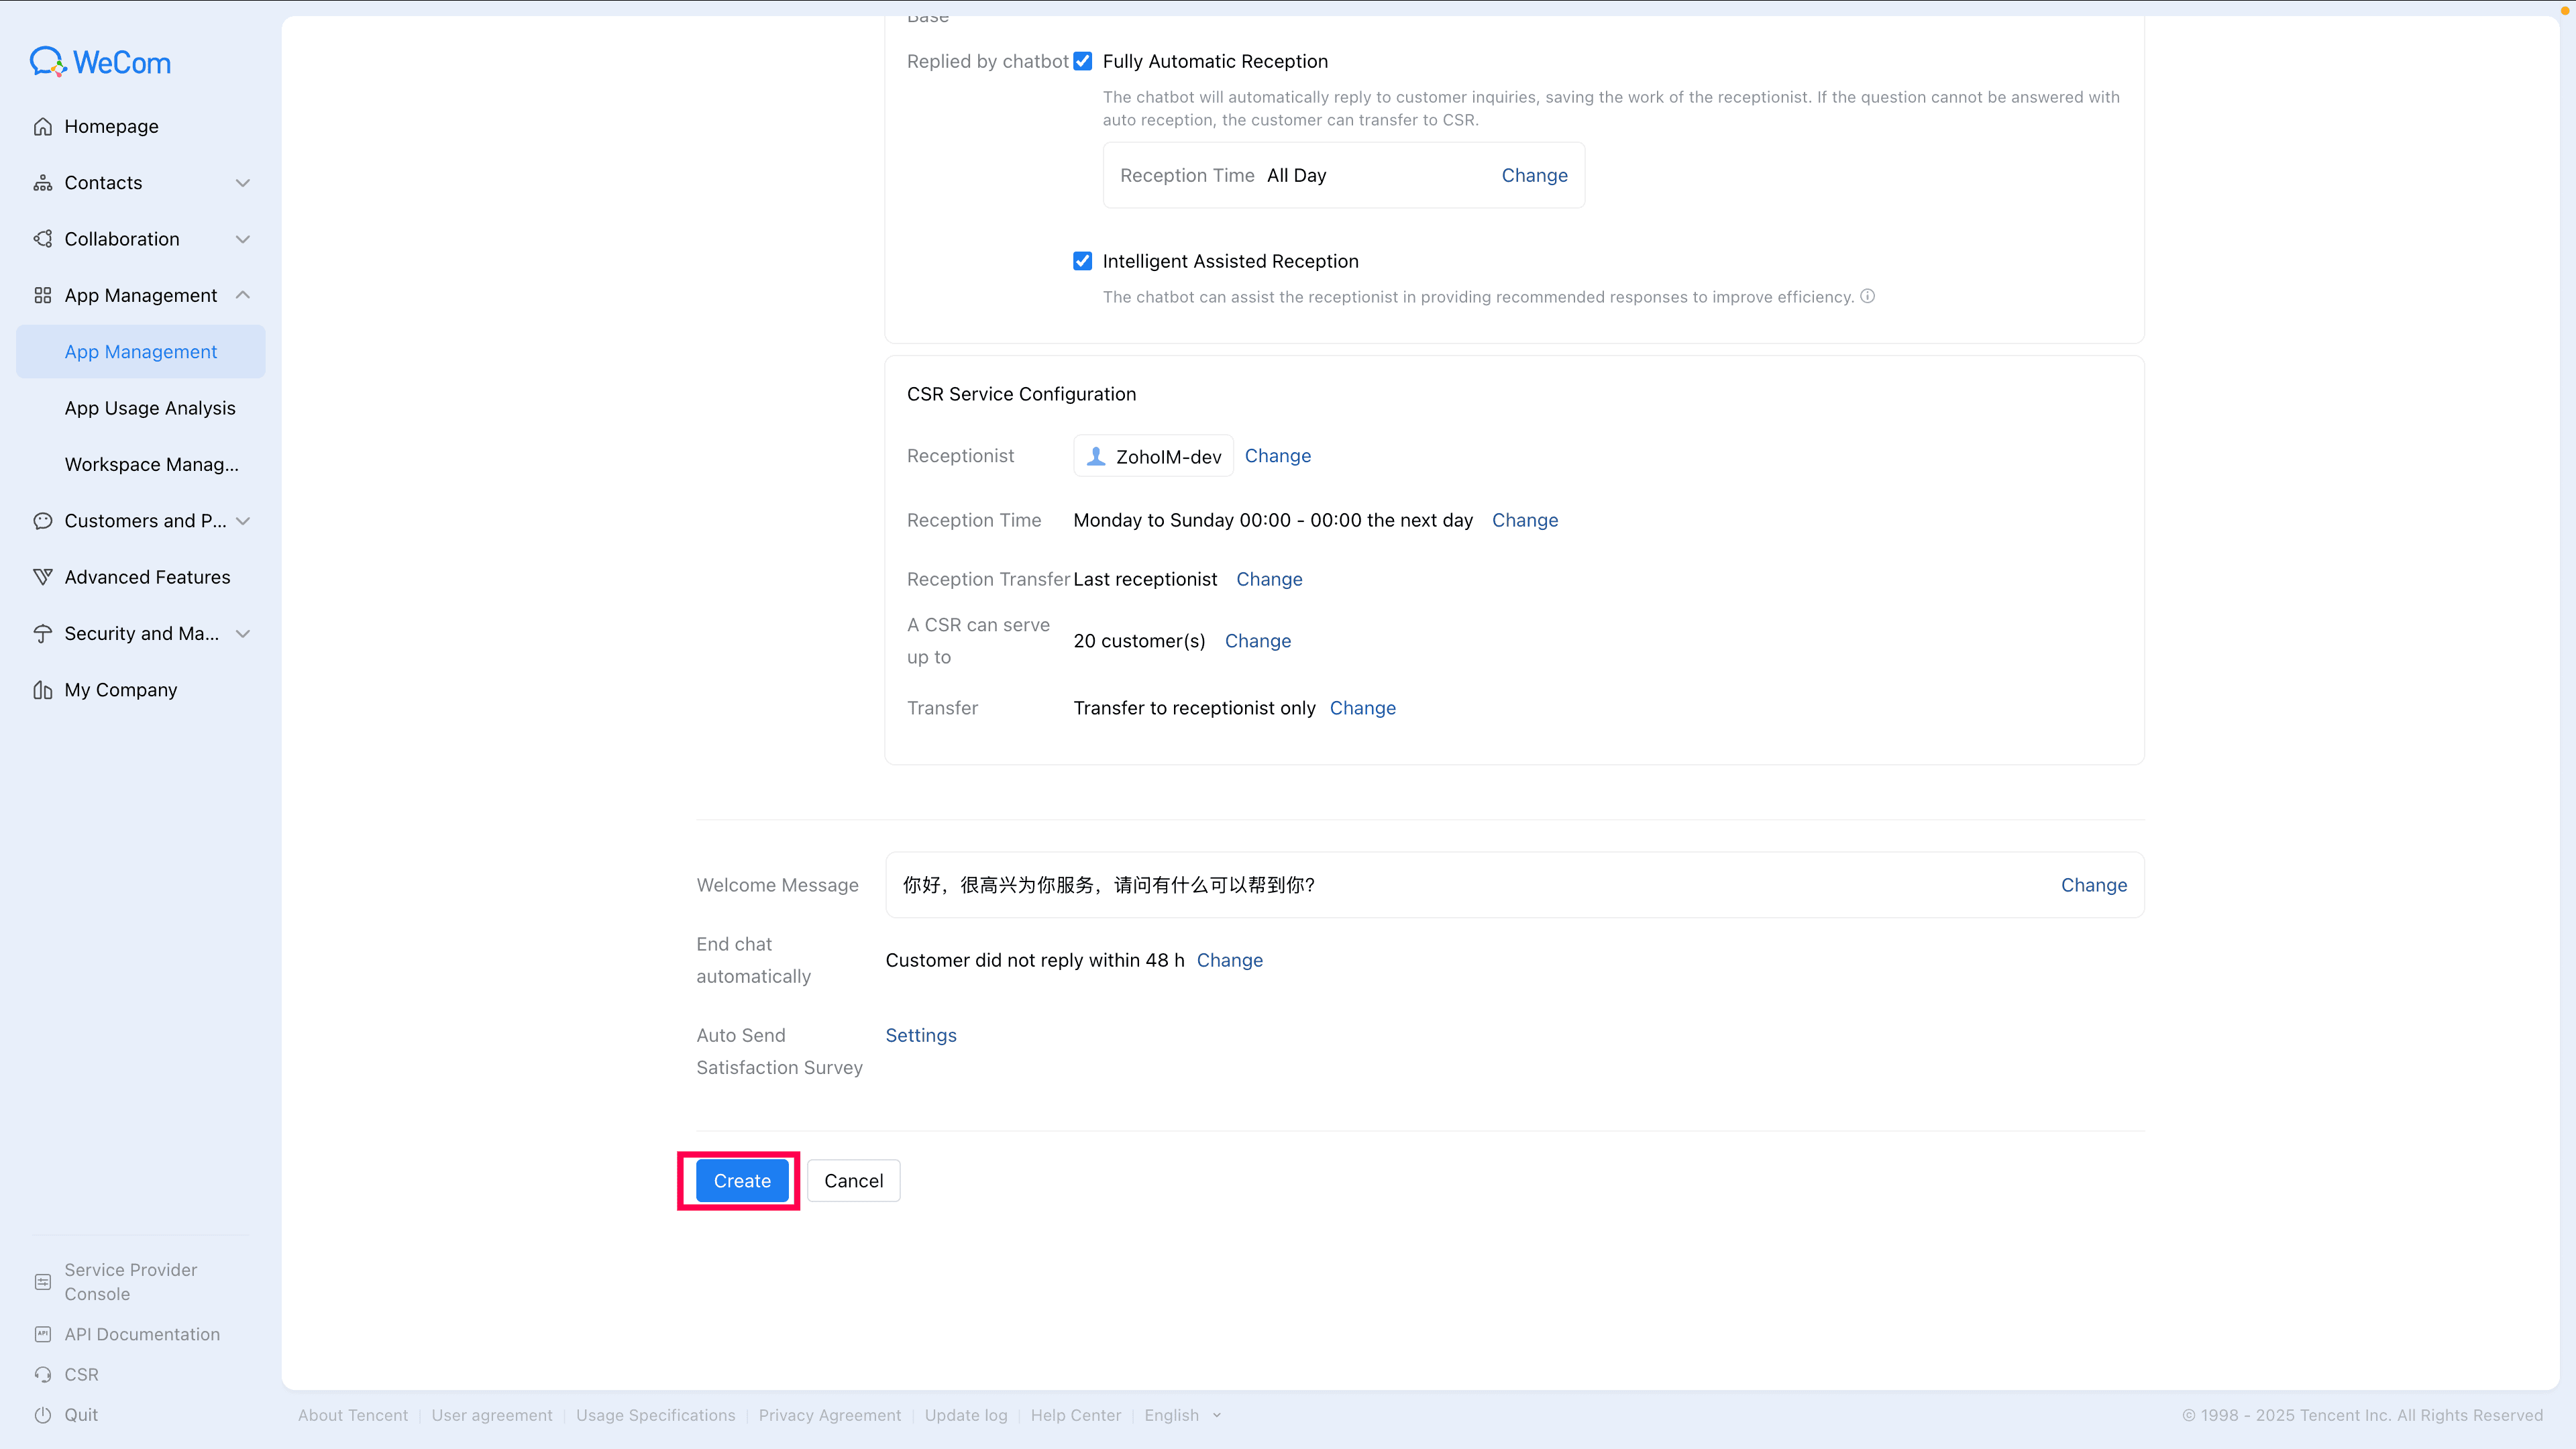The width and height of the screenshot is (2576, 1449).
Task: Click the WeCom logo
Action: 100,62
